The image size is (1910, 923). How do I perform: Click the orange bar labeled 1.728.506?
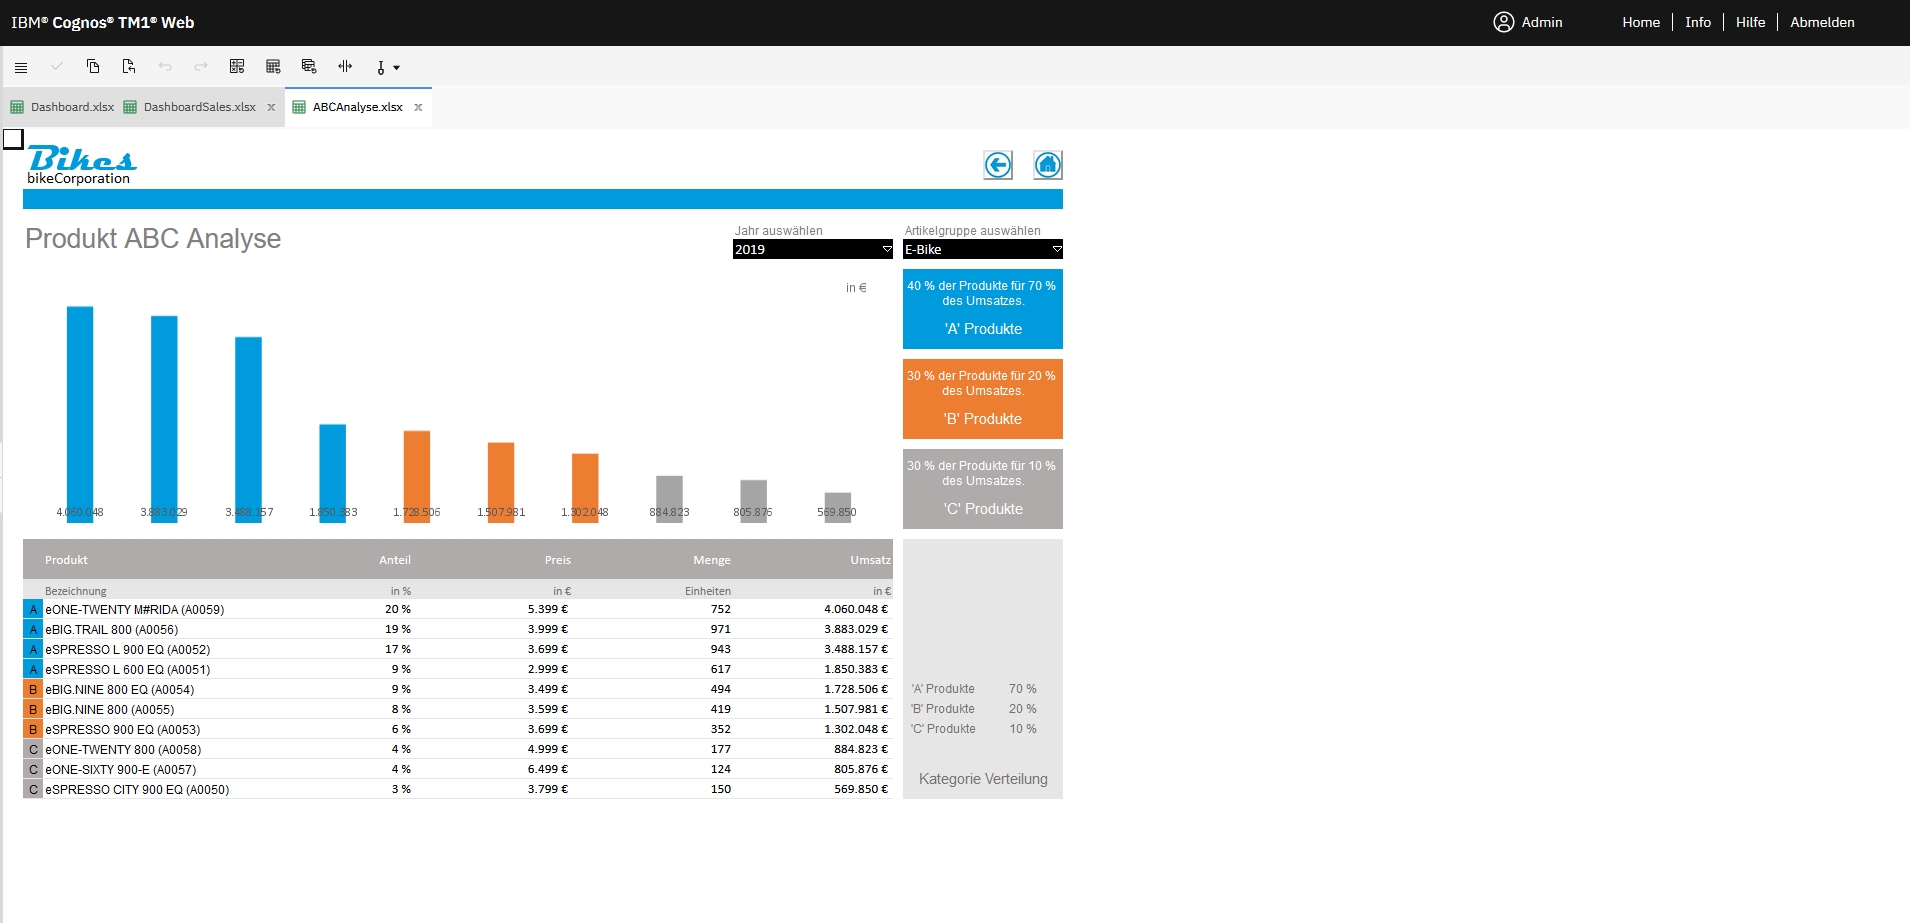417,476
